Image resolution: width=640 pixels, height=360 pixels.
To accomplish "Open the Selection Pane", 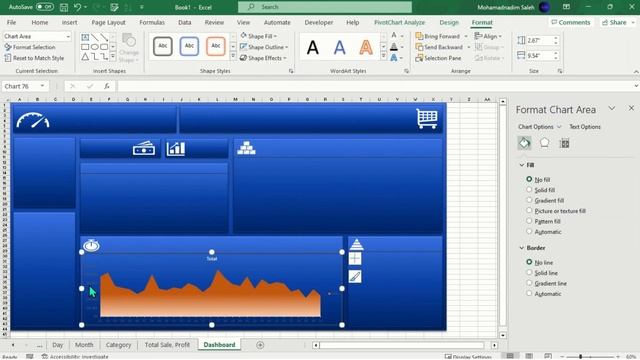I will point(438,58).
